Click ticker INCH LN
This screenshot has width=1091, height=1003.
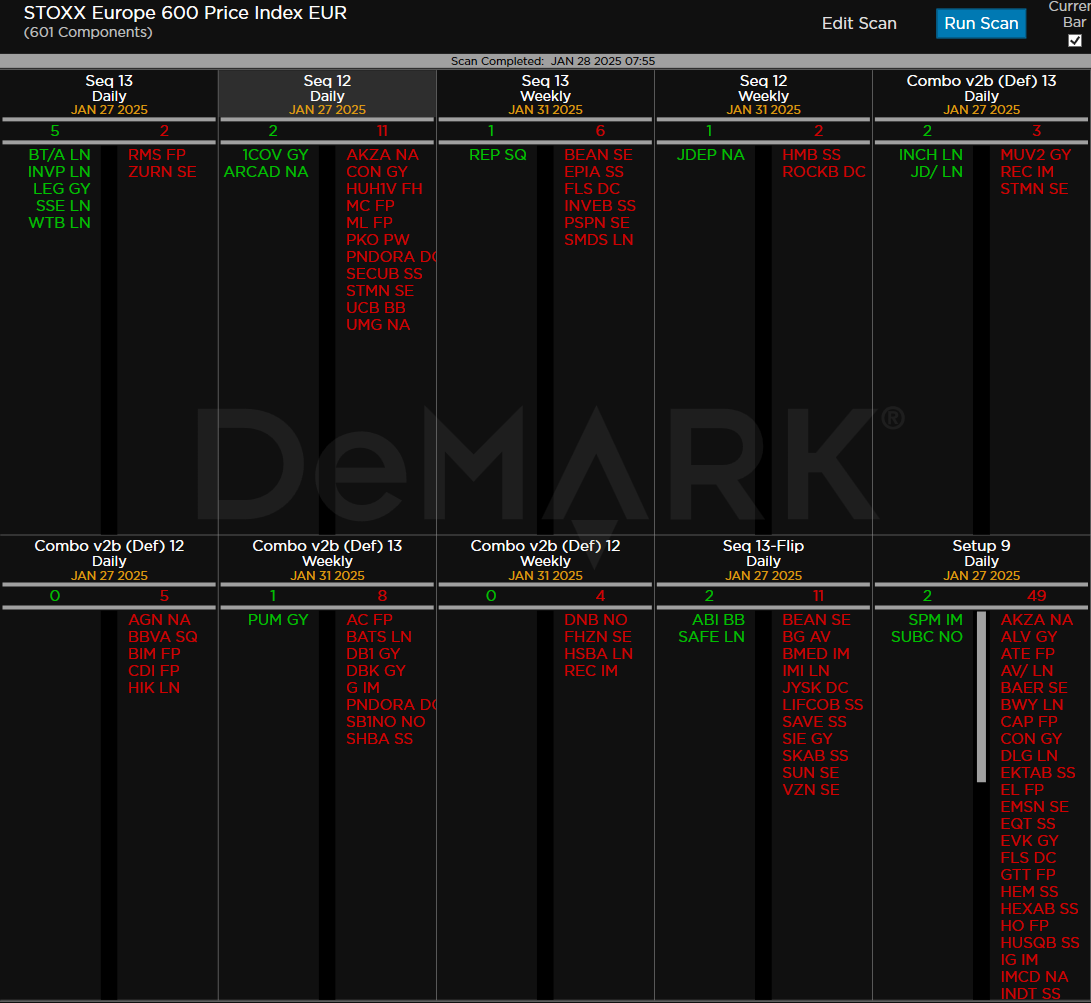(930, 155)
